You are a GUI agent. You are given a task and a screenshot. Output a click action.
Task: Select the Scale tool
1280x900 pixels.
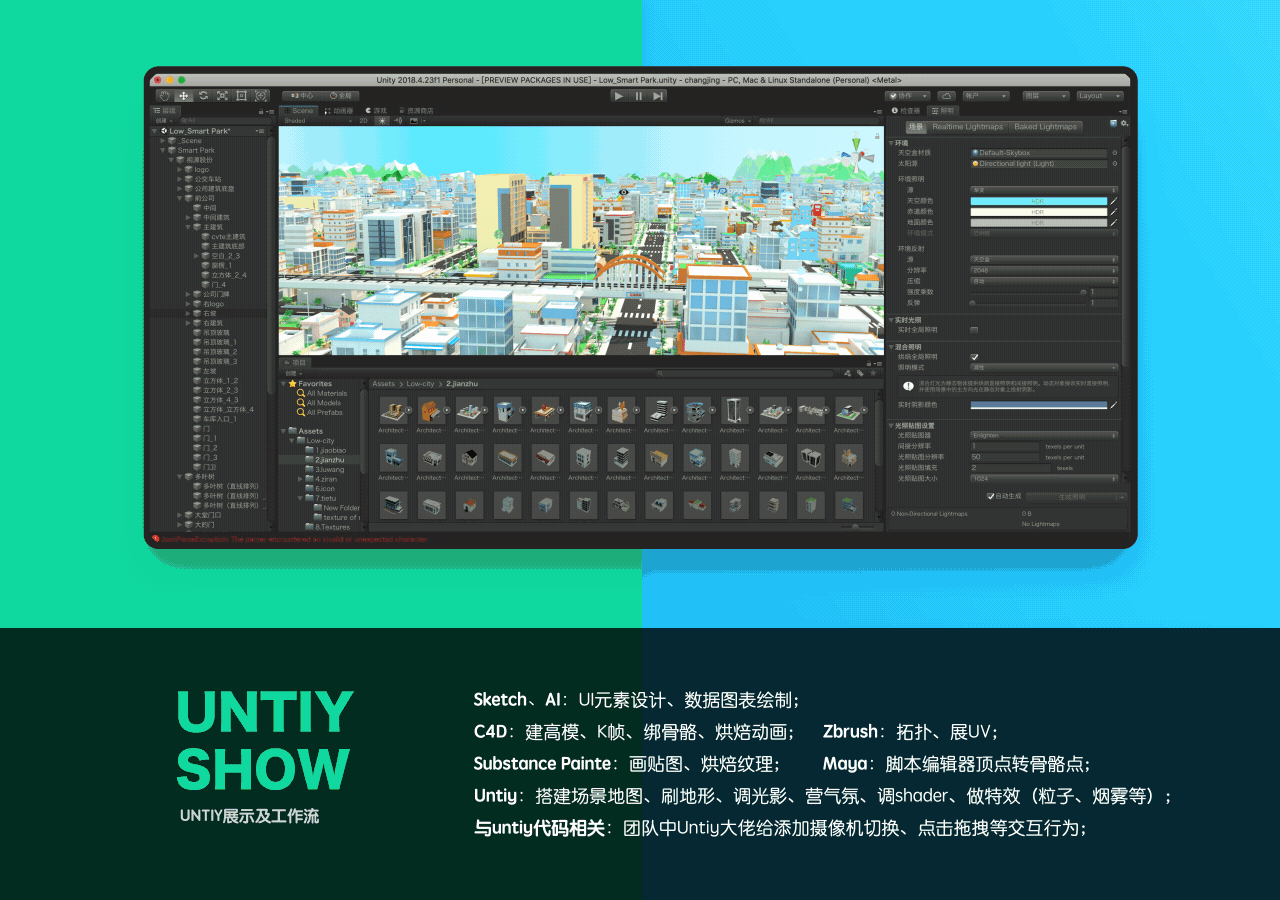pos(222,96)
